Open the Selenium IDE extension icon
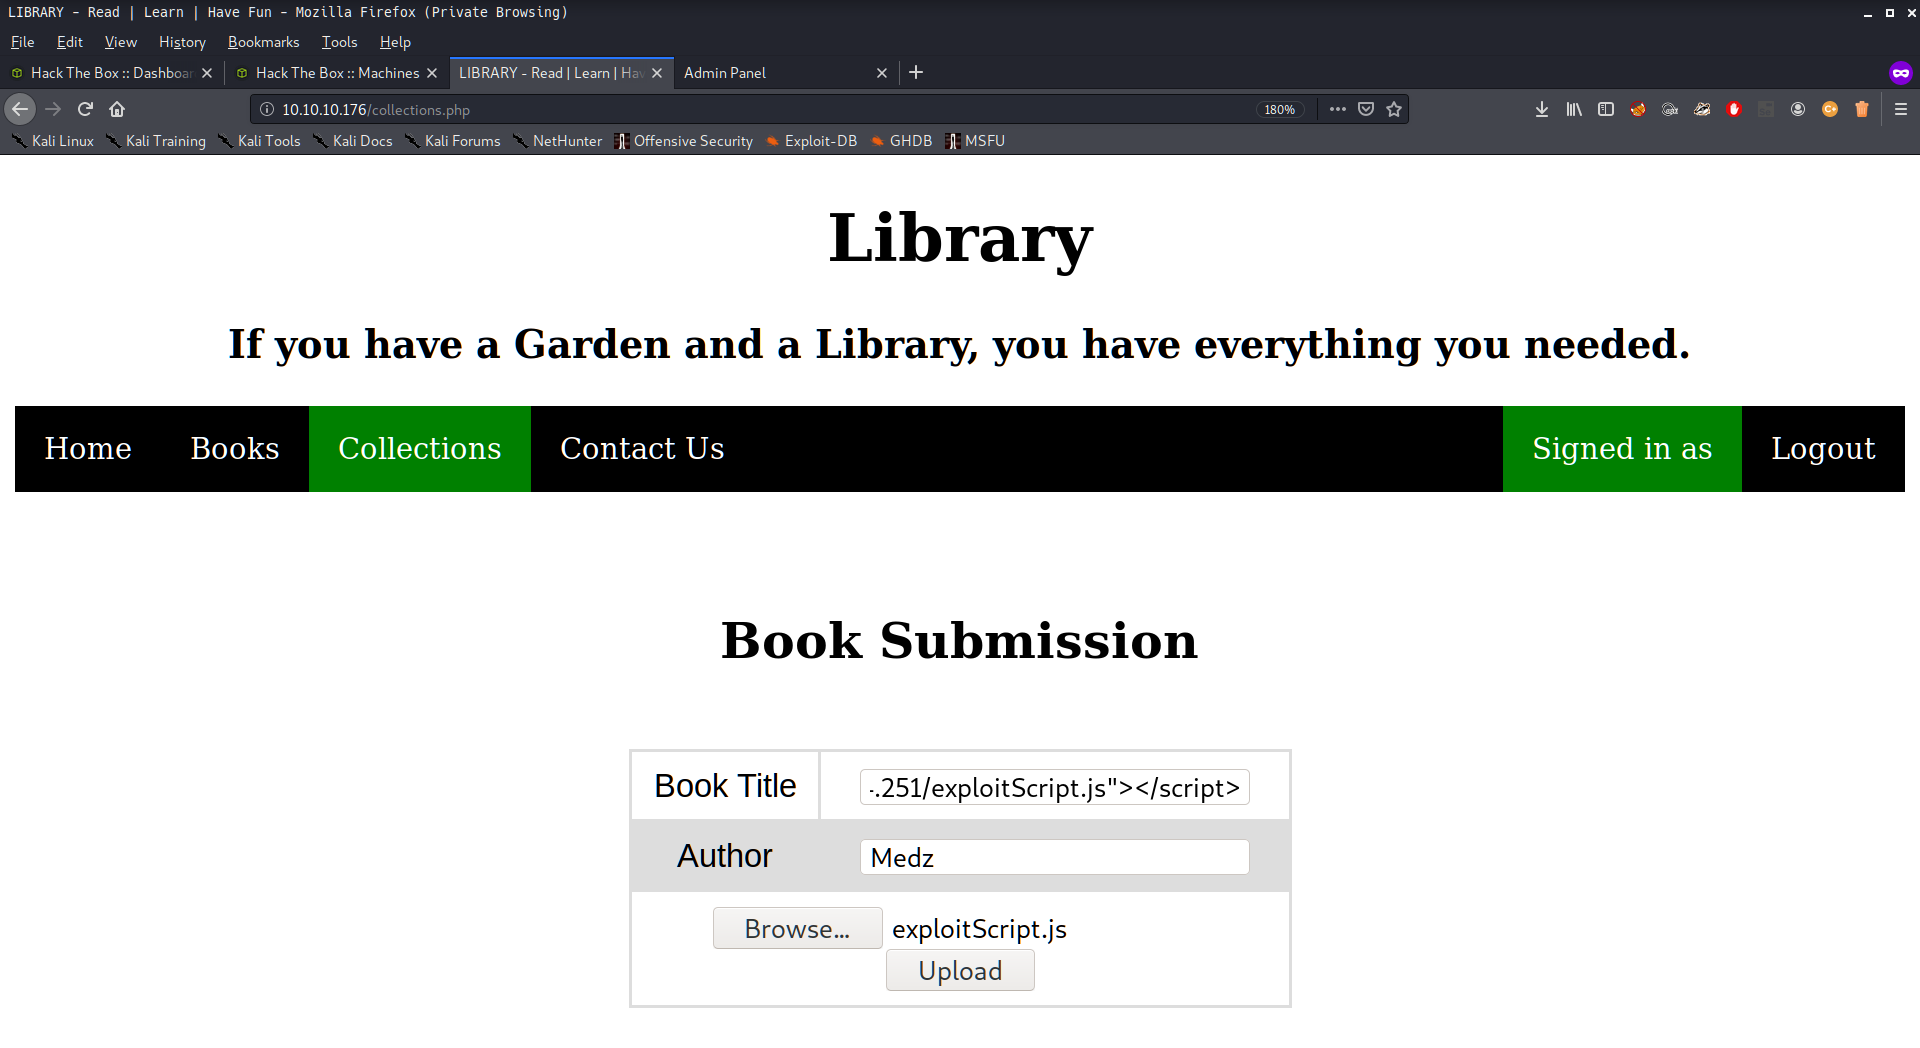 (x=1766, y=109)
